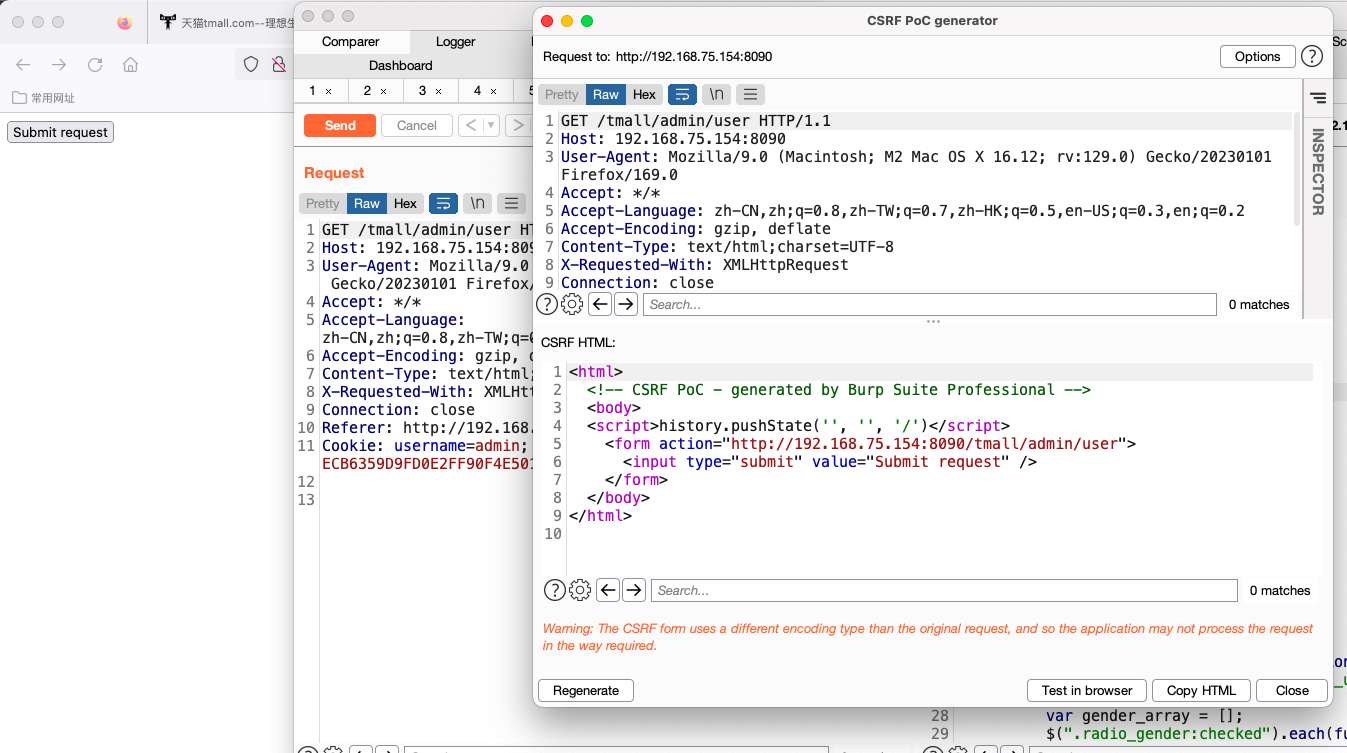Click Submit request button in Firefox page

point(60,132)
